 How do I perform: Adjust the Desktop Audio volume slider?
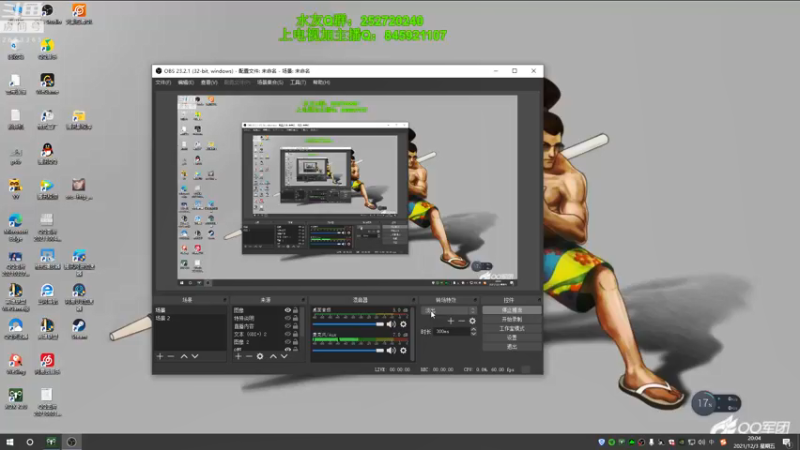(x=348, y=324)
